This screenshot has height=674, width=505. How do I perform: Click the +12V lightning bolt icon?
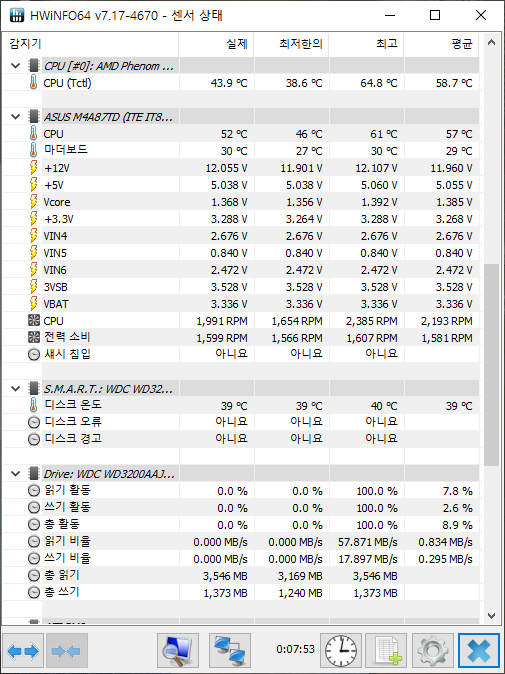tap(34, 168)
